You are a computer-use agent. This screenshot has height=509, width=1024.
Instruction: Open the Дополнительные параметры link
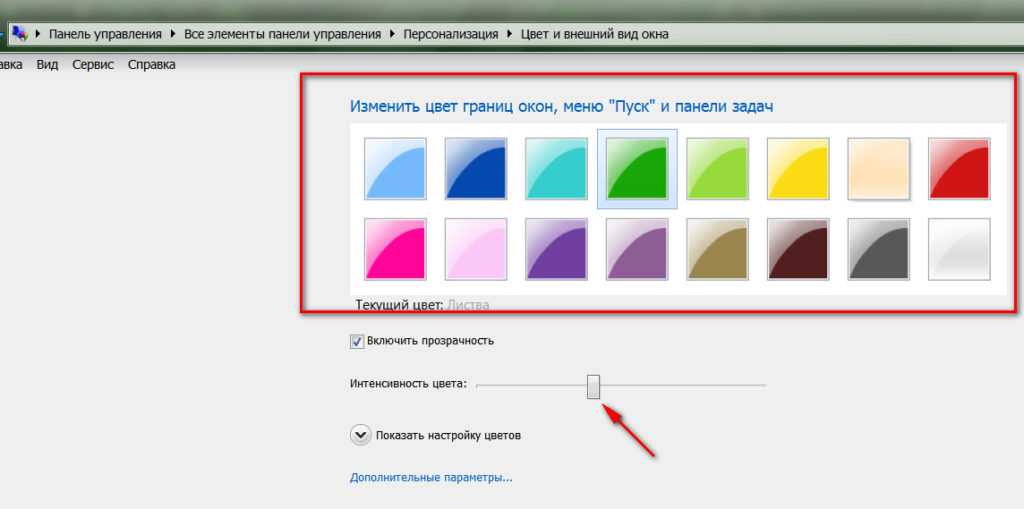(431, 478)
